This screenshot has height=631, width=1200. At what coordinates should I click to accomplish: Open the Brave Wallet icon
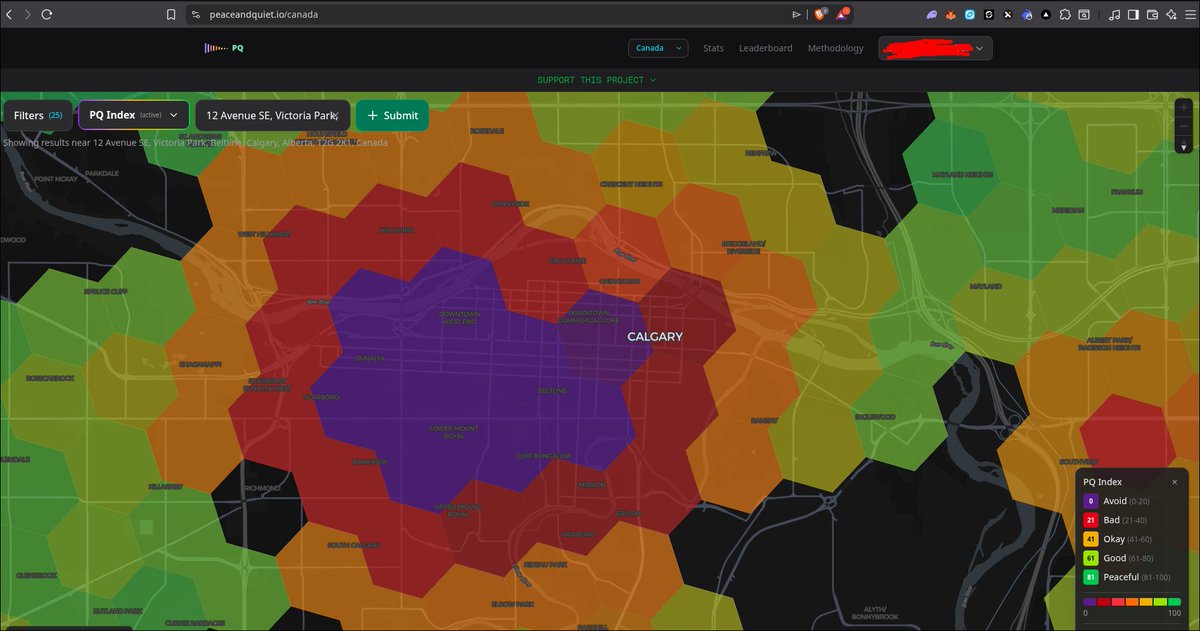point(1152,15)
